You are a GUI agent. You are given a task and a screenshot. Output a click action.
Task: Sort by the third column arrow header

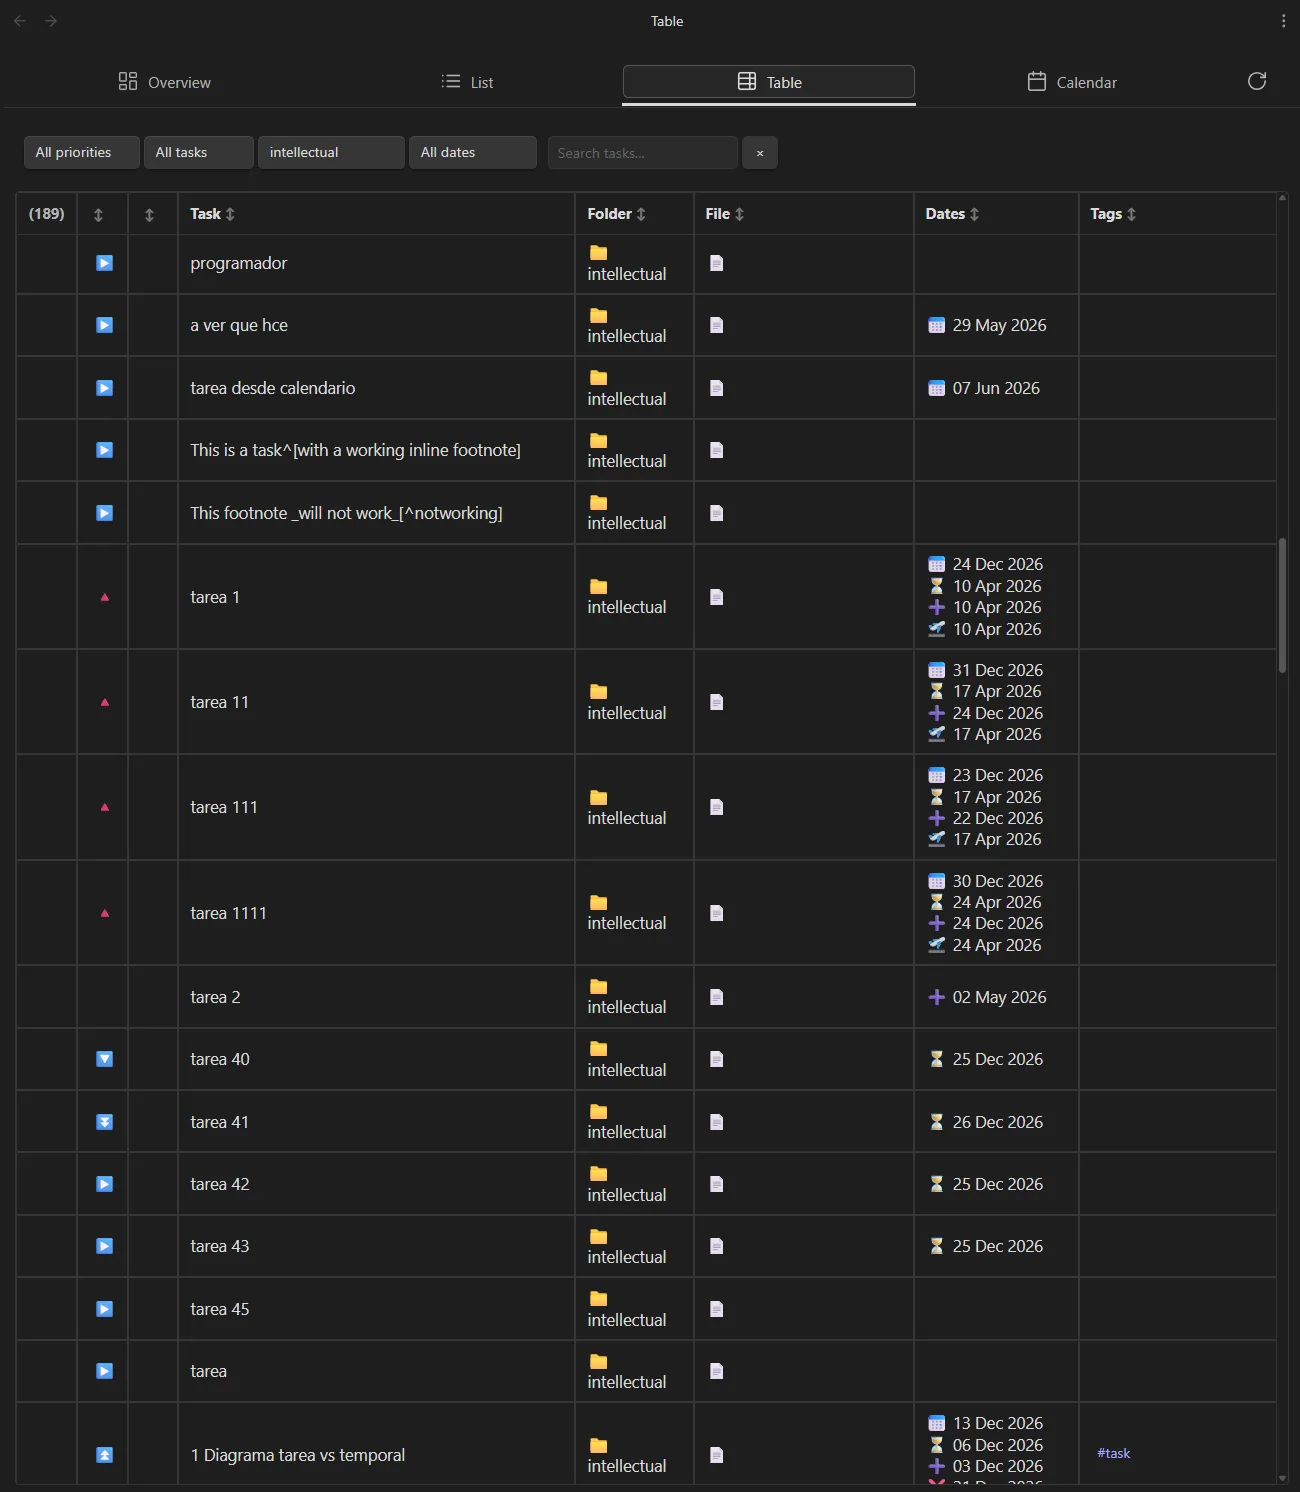(x=149, y=214)
